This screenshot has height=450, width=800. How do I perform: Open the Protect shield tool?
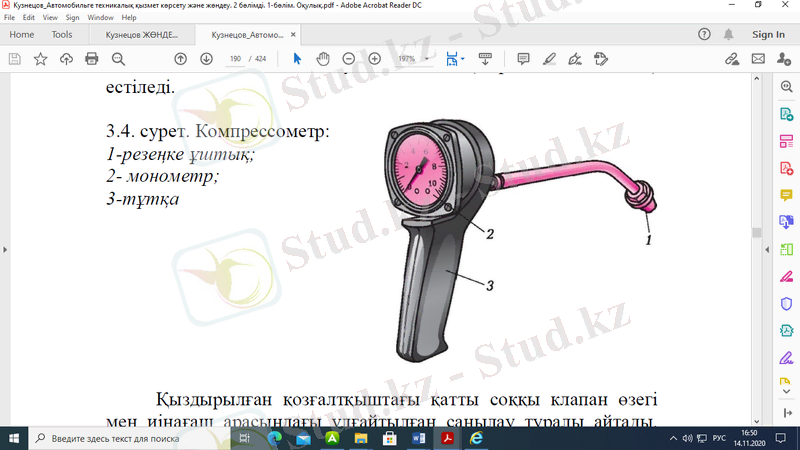click(786, 303)
